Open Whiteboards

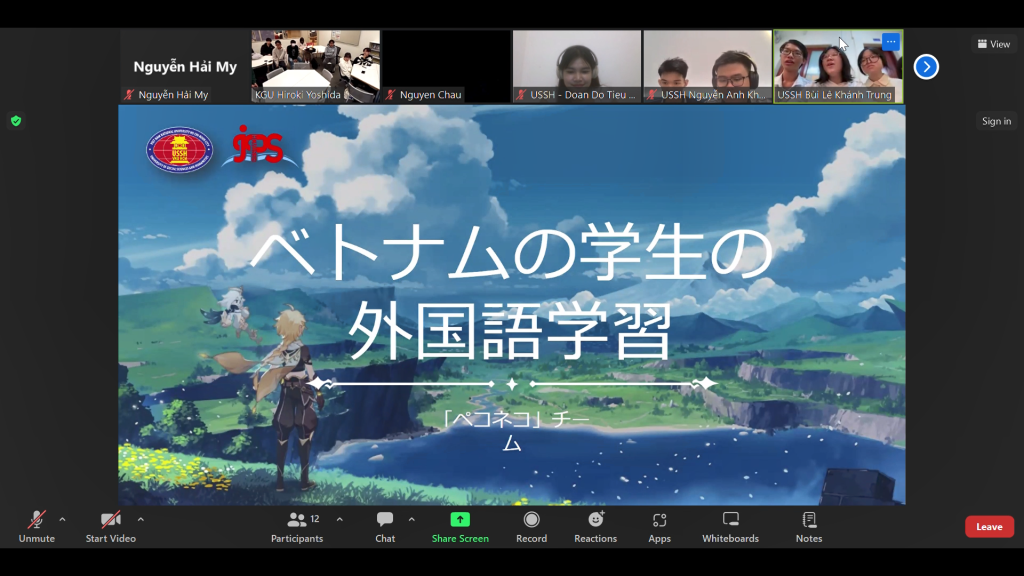coord(730,526)
